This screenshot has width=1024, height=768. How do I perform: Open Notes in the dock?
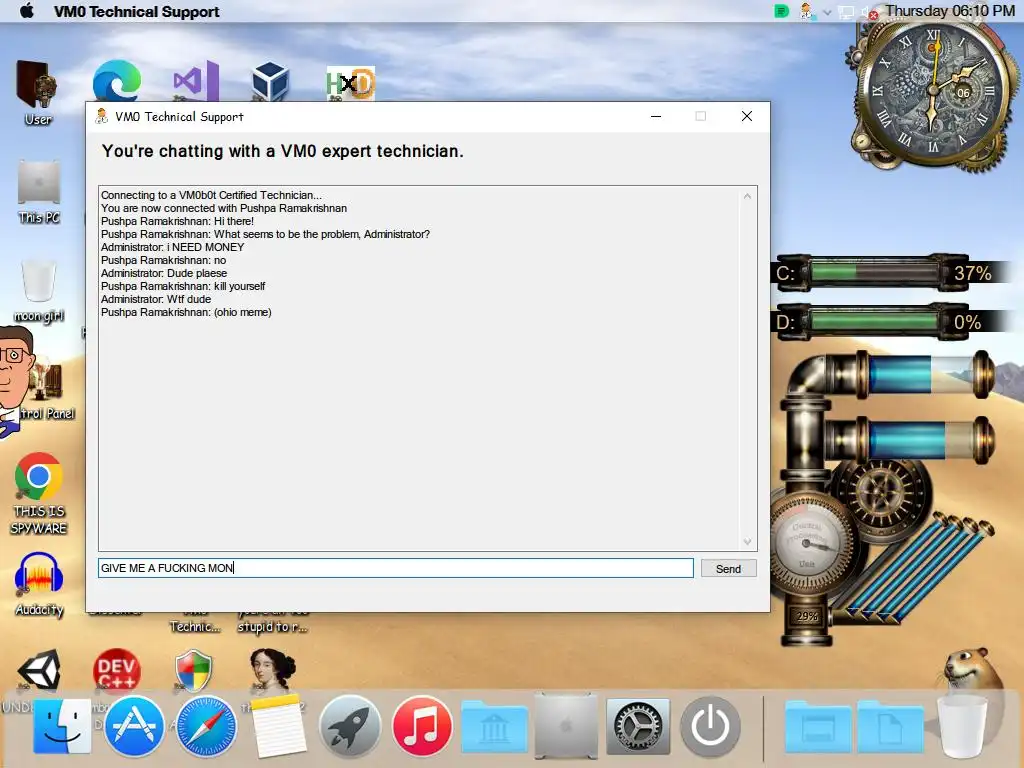(x=278, y=726)
